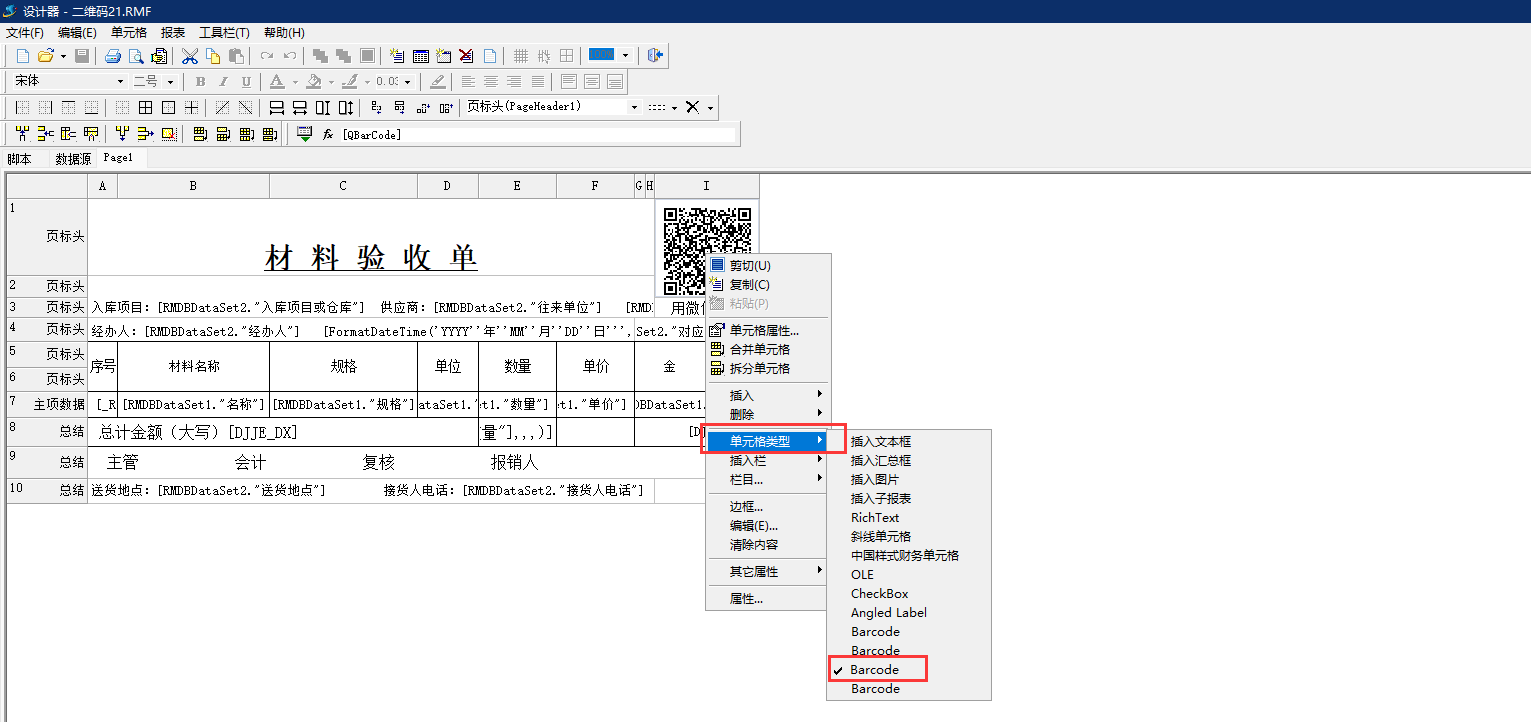
Task: Click the [QBarCode] formula input field
Action: pyautogui.click(x=536, y=134)
